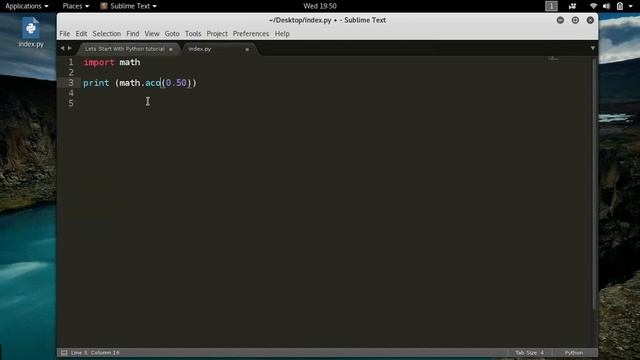This screenshot has width=640, height=360.
Task: Close the Lets Start With Python tutorial tab
Action: pos(171,49)
